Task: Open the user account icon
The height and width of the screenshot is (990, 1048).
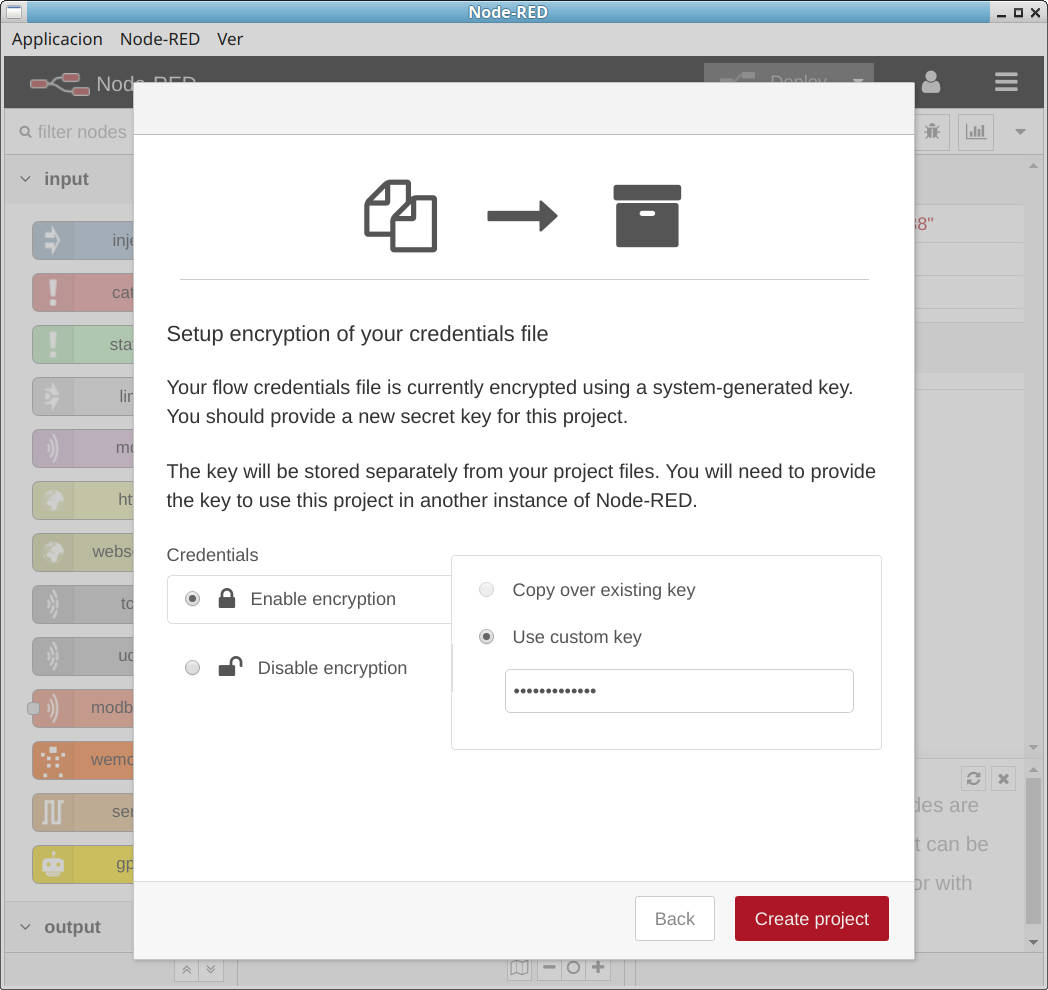Action: 931,83
